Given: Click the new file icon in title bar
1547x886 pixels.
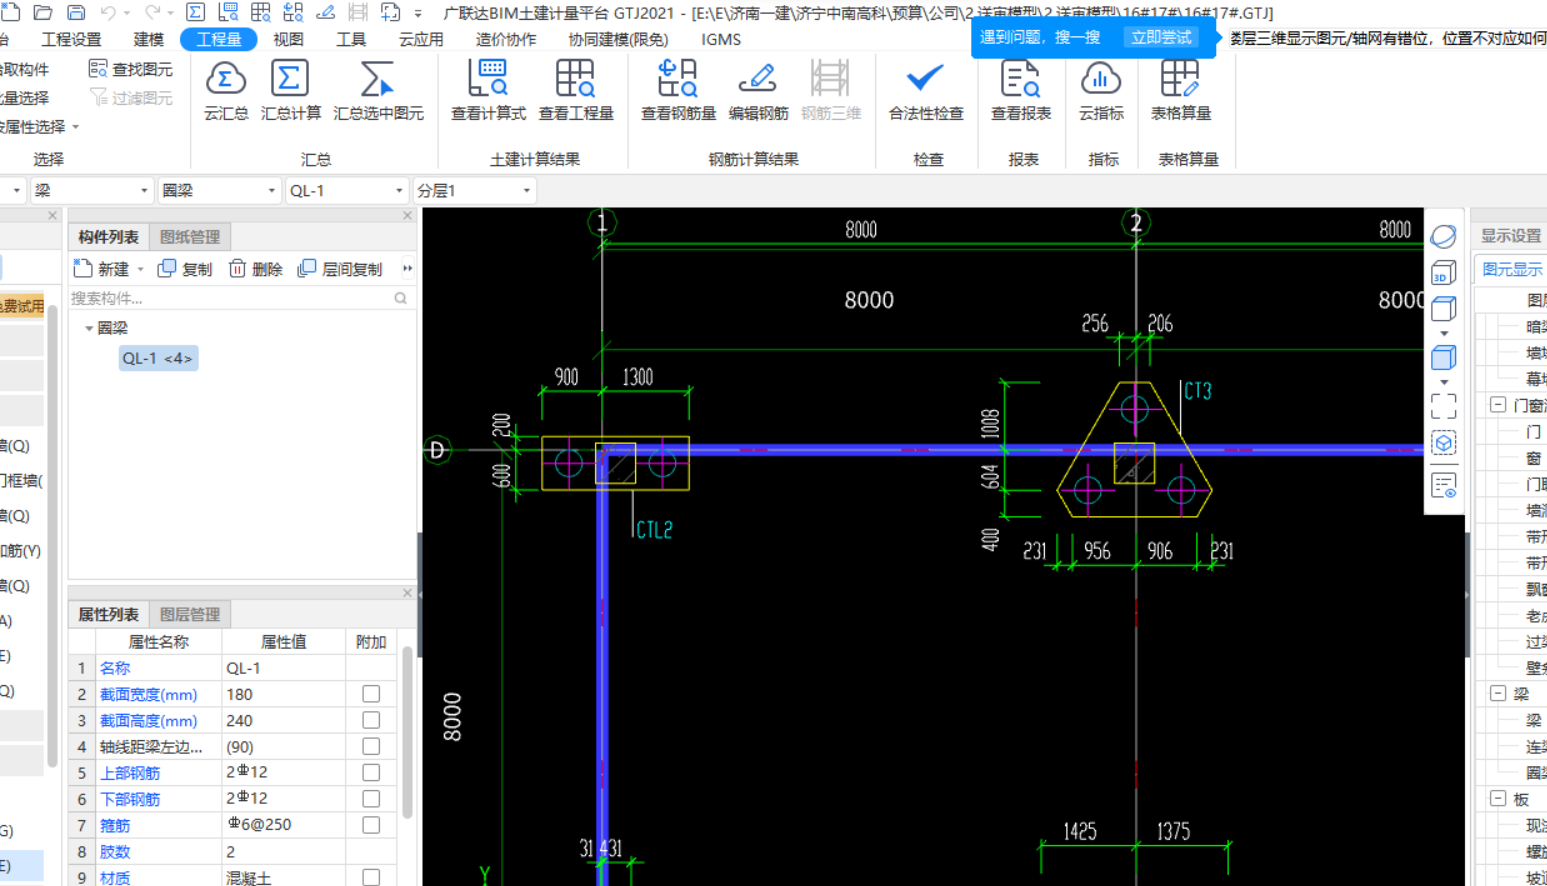Looking at the screenshot, I should click(11, 12).
